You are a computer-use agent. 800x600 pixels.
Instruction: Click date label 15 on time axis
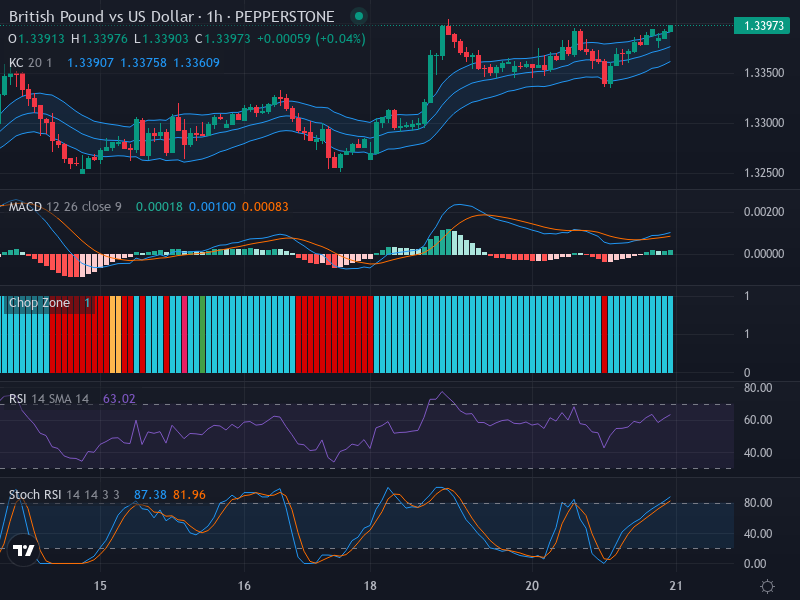click(x=100, y=586)
